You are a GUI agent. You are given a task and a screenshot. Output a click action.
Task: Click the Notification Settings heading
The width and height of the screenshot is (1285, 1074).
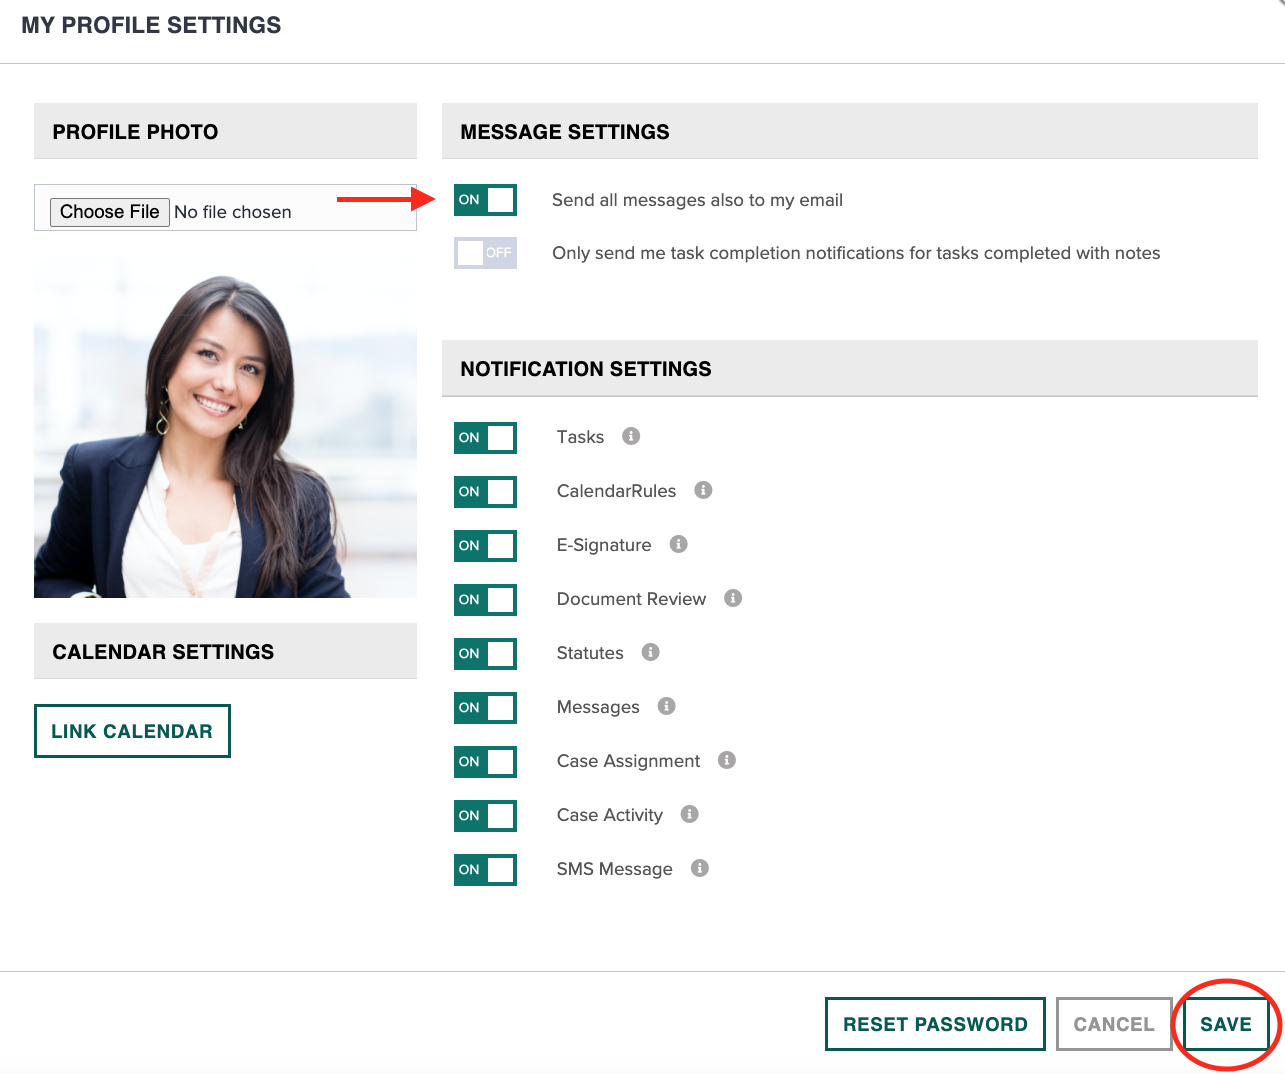(586, 369)
